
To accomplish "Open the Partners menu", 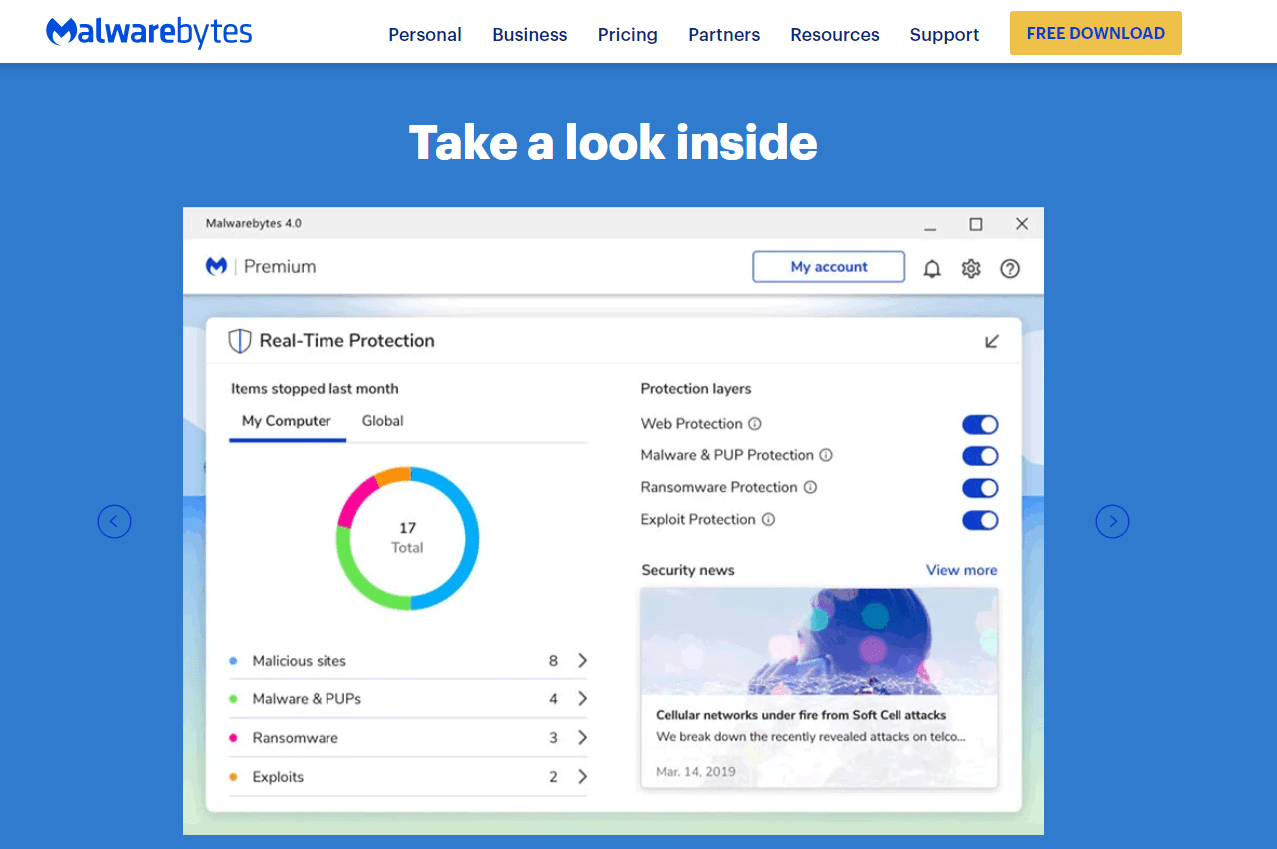I will pos(724,35).
